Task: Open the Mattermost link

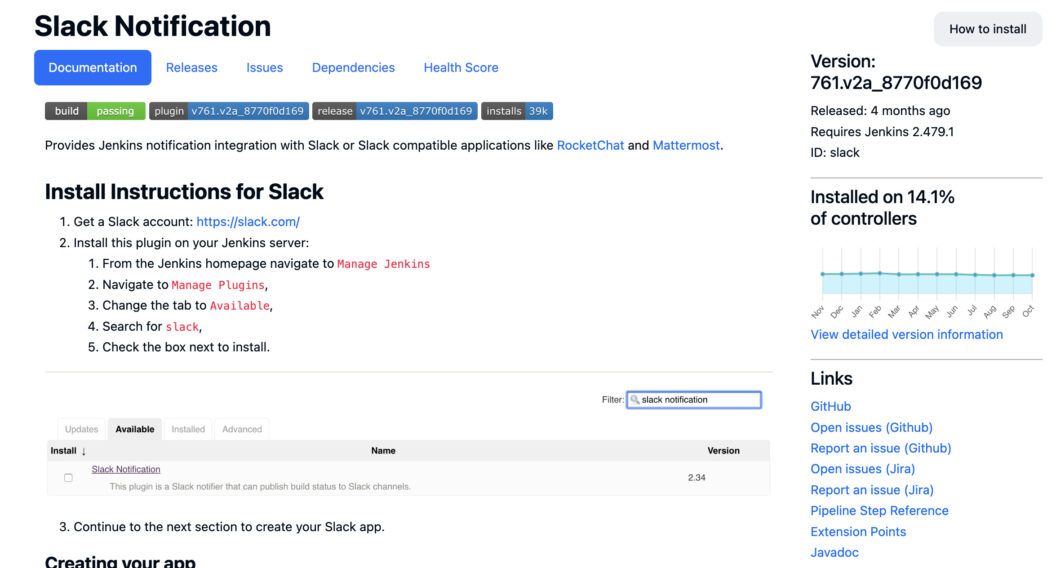Action: point(686,146)
